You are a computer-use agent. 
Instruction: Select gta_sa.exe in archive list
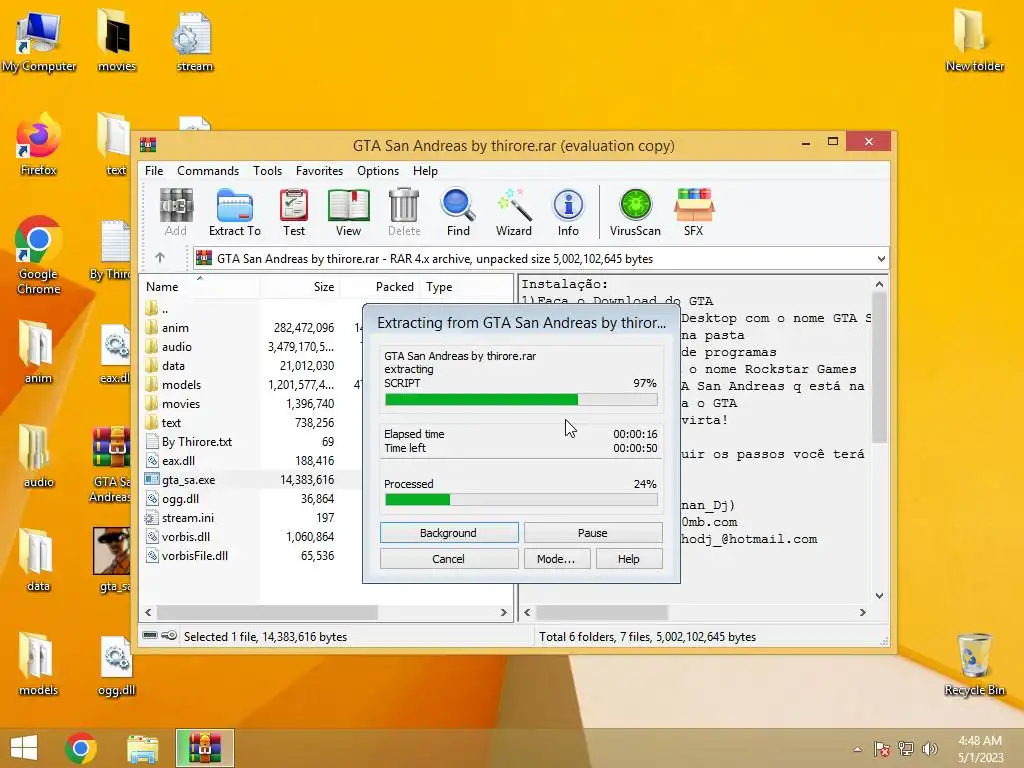click(x=188, y=479)
